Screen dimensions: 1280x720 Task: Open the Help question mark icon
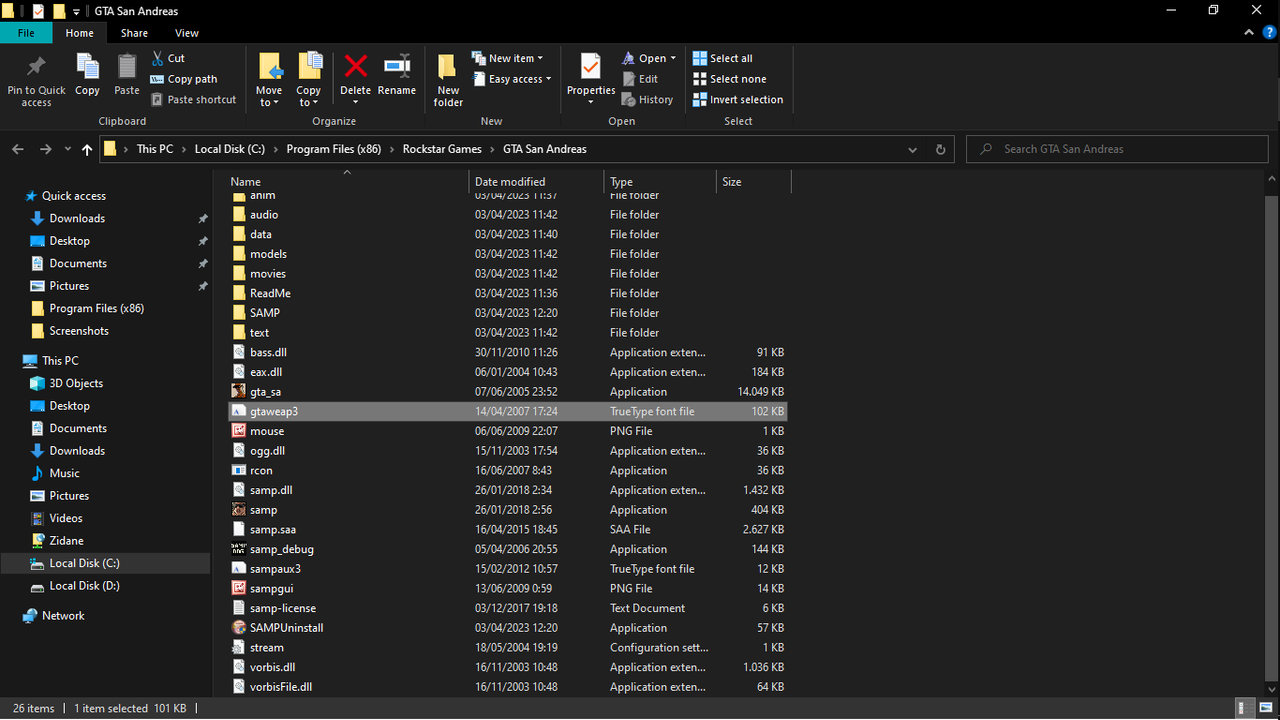[1268, 33]
